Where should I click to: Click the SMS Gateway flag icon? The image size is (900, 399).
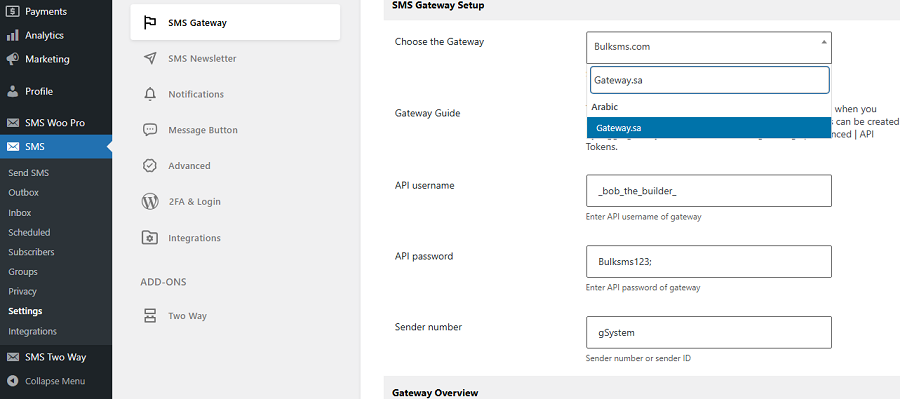pyautogui.click(x=150, y=23)
